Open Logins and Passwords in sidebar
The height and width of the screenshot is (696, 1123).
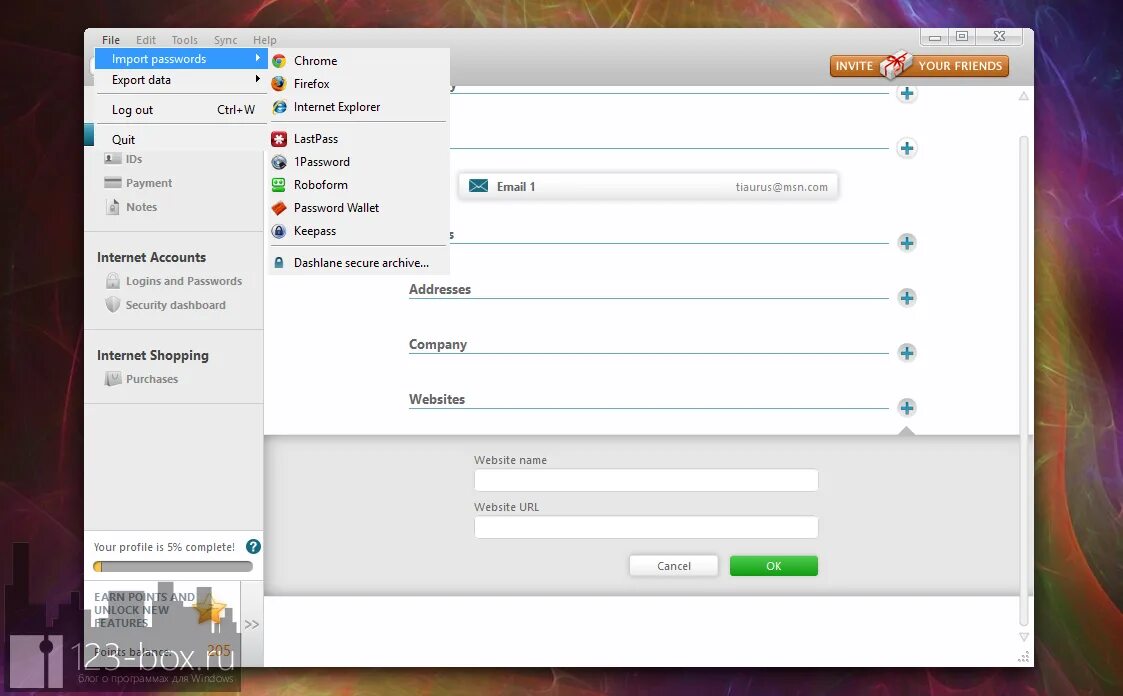[184, 281]
